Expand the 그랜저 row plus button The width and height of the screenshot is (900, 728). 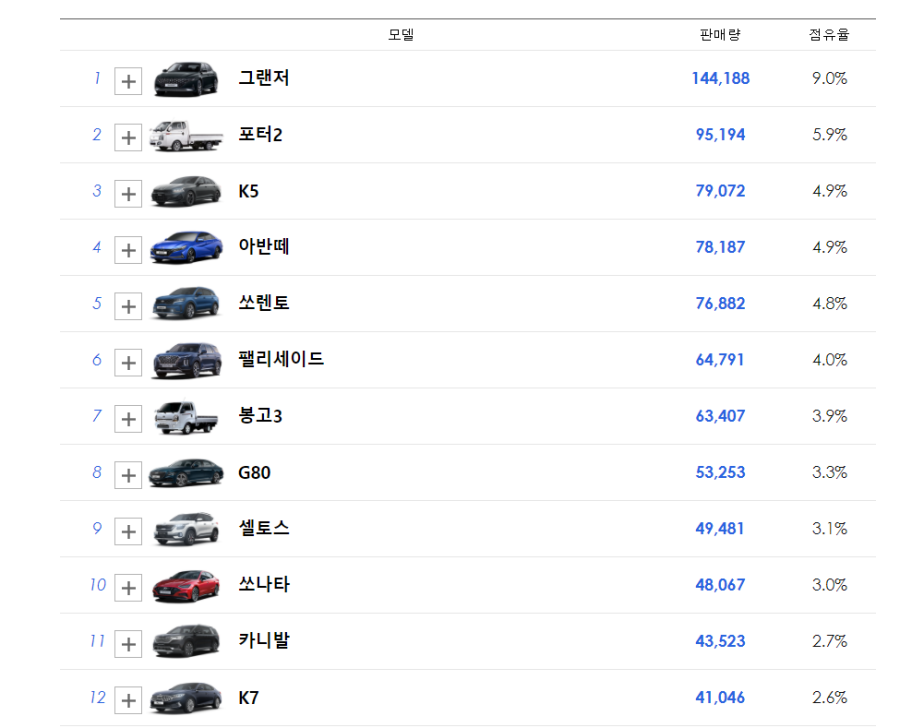tap(128, 81)
